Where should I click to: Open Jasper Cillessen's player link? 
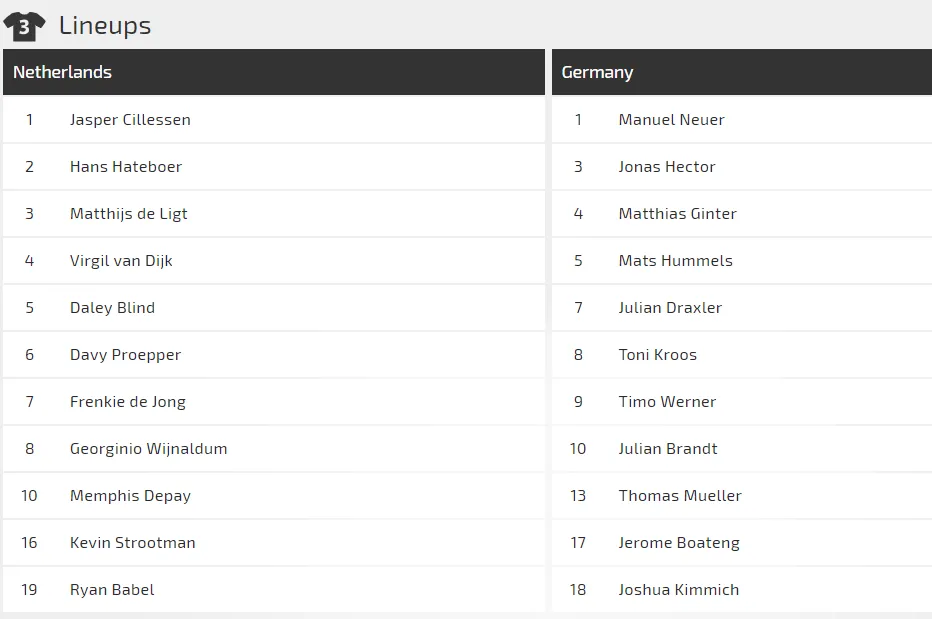click(130, 120)
